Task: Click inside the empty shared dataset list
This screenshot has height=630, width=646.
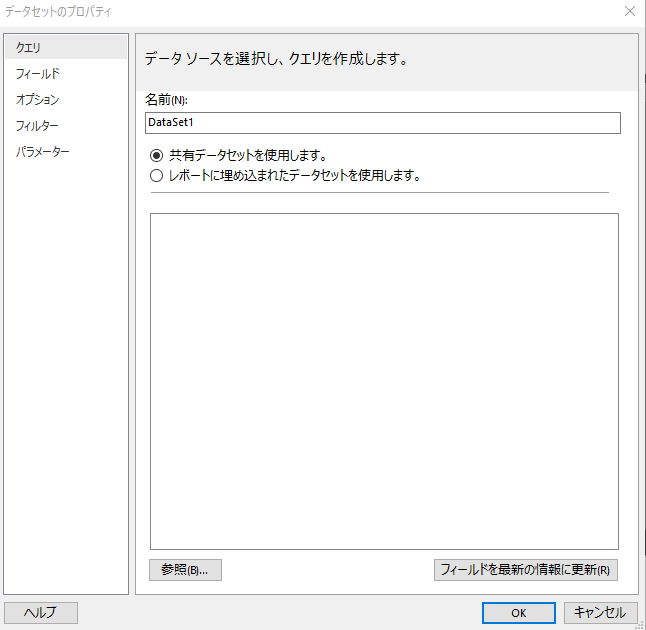Action: click(x=384, y=380)
